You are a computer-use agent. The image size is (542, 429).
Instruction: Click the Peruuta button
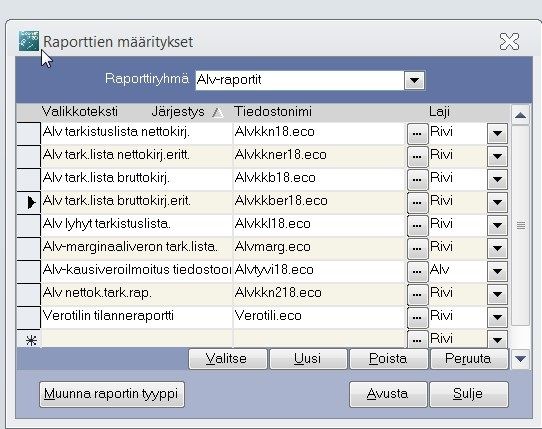[x=469, y=359]
